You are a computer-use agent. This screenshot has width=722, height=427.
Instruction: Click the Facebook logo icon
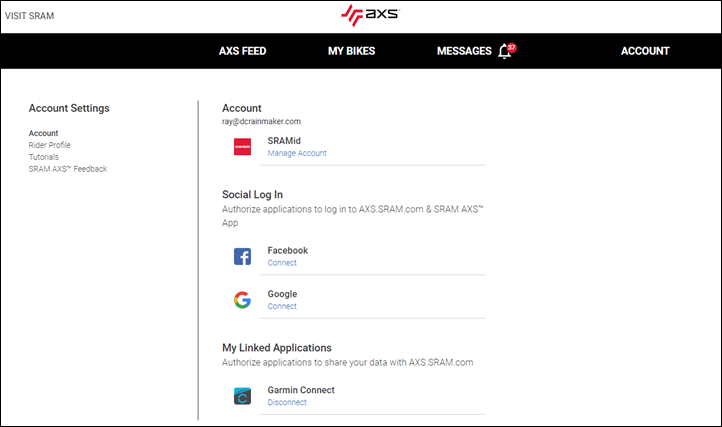tap(242, 257)
